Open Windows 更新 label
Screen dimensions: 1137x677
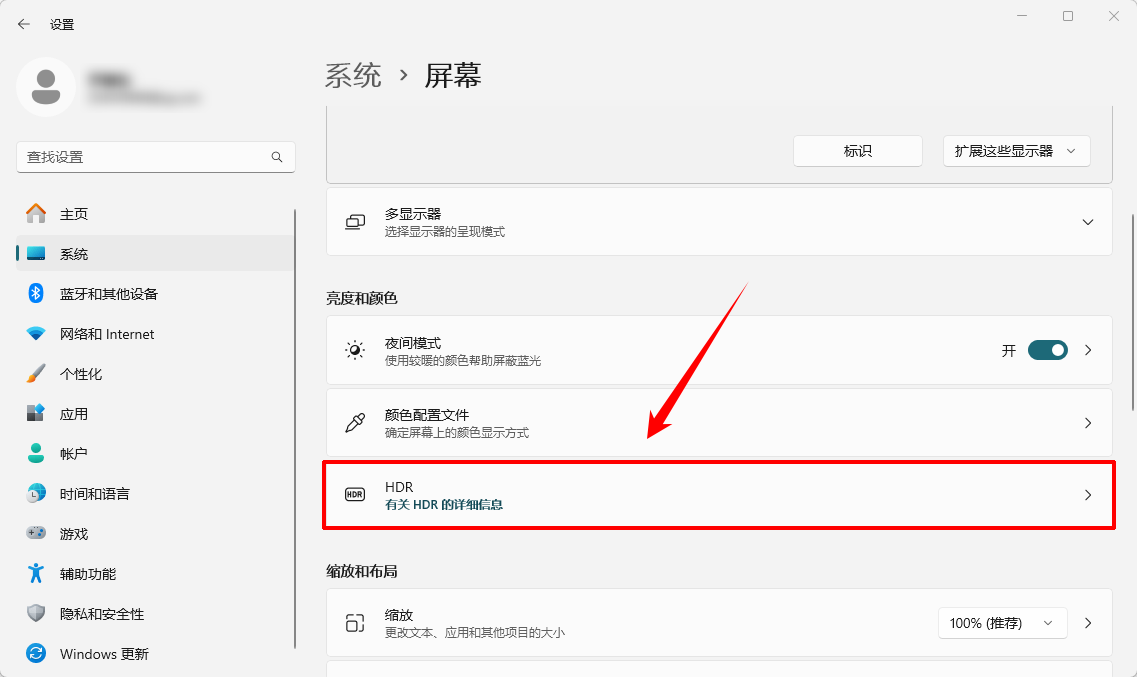[104, 654]
